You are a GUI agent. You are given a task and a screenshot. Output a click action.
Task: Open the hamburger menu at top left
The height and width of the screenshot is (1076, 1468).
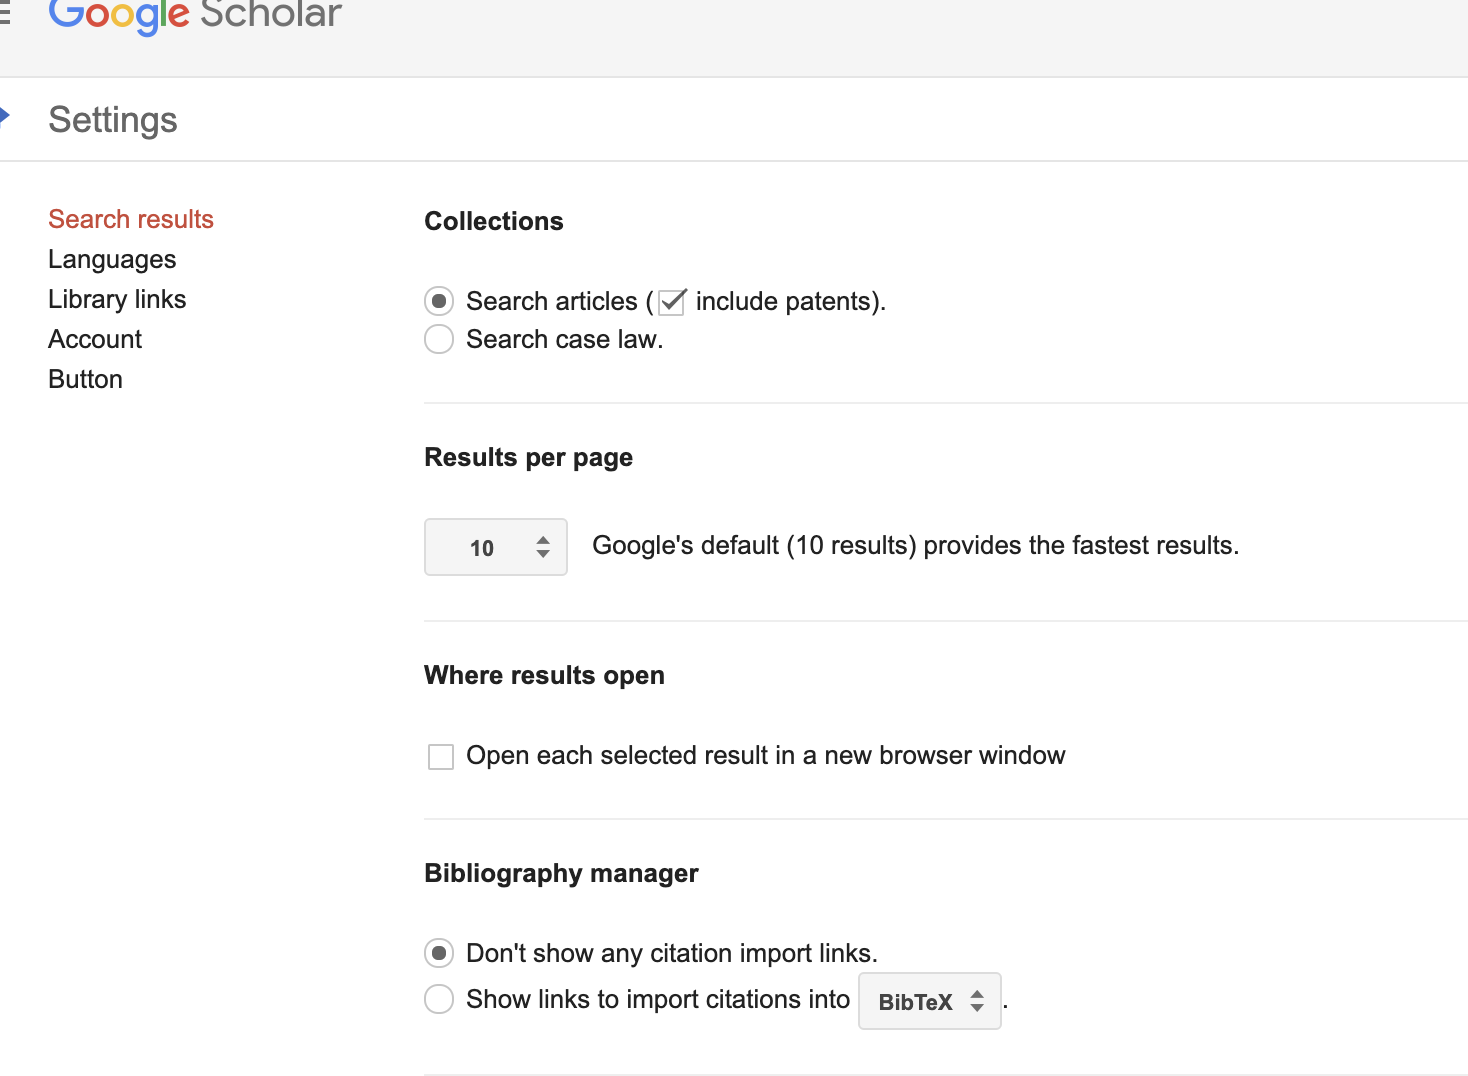tap(4, 12)
